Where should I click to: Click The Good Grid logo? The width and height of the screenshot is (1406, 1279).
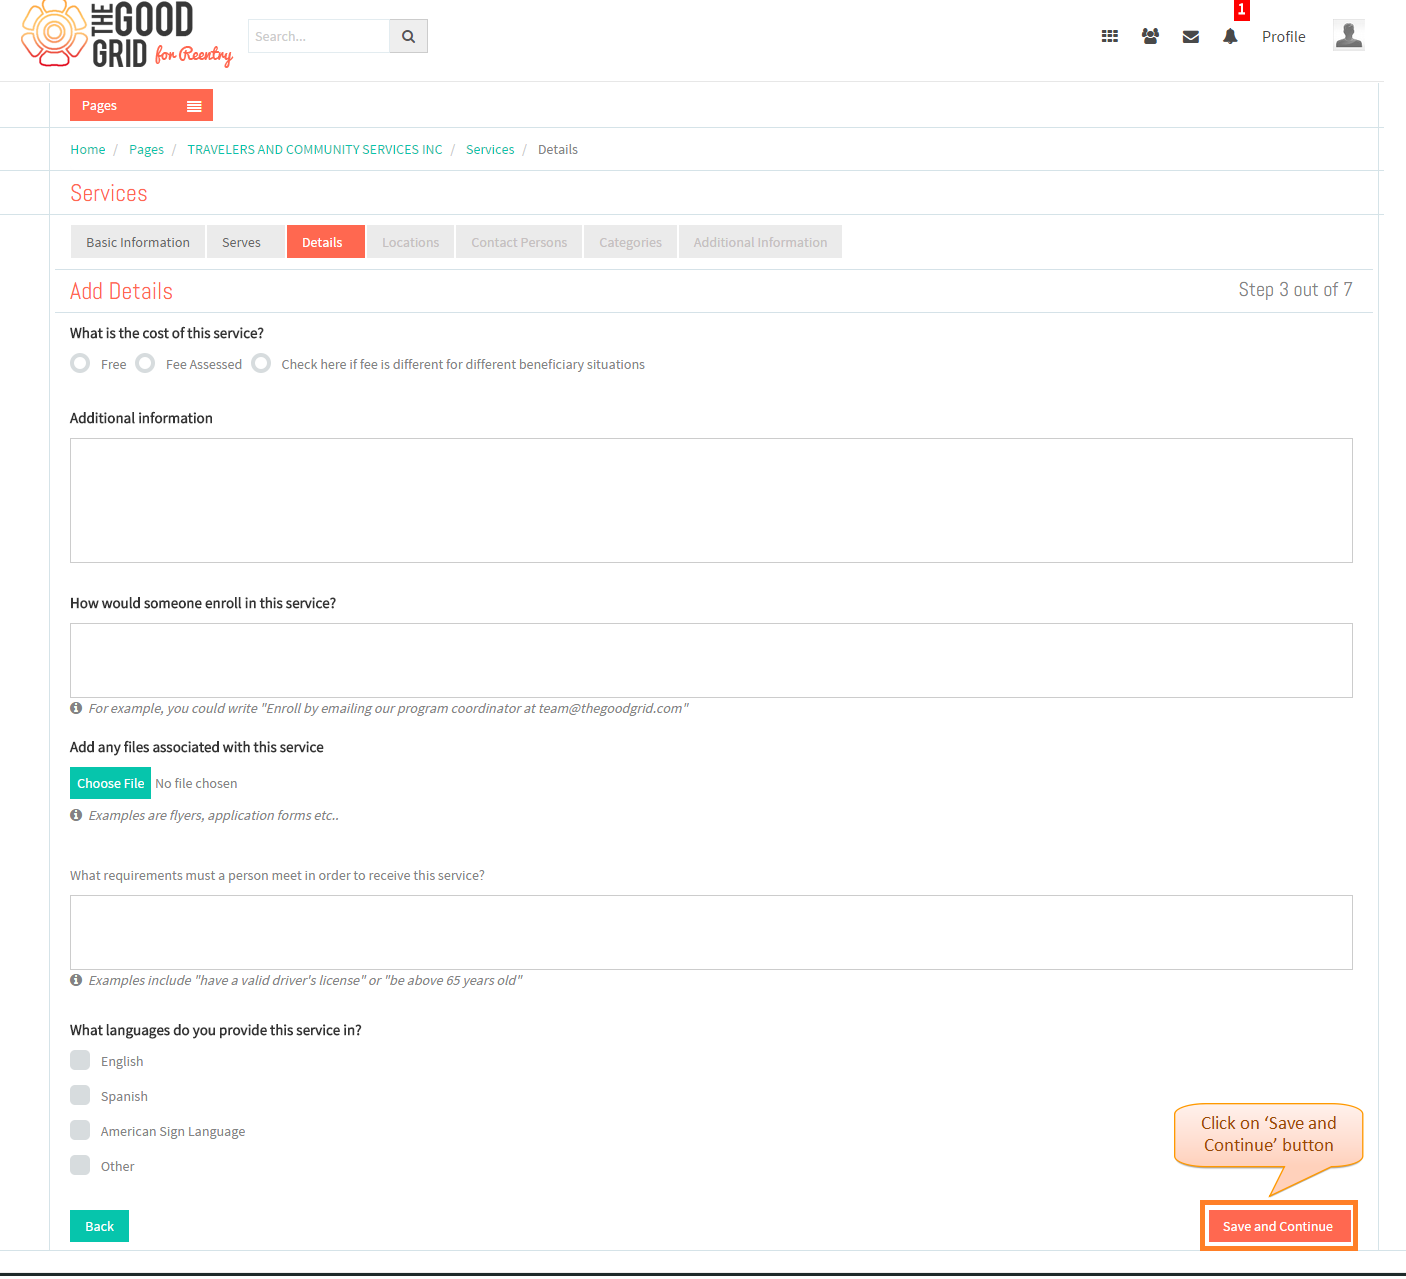pyautogui.click(x=127, y=35)
